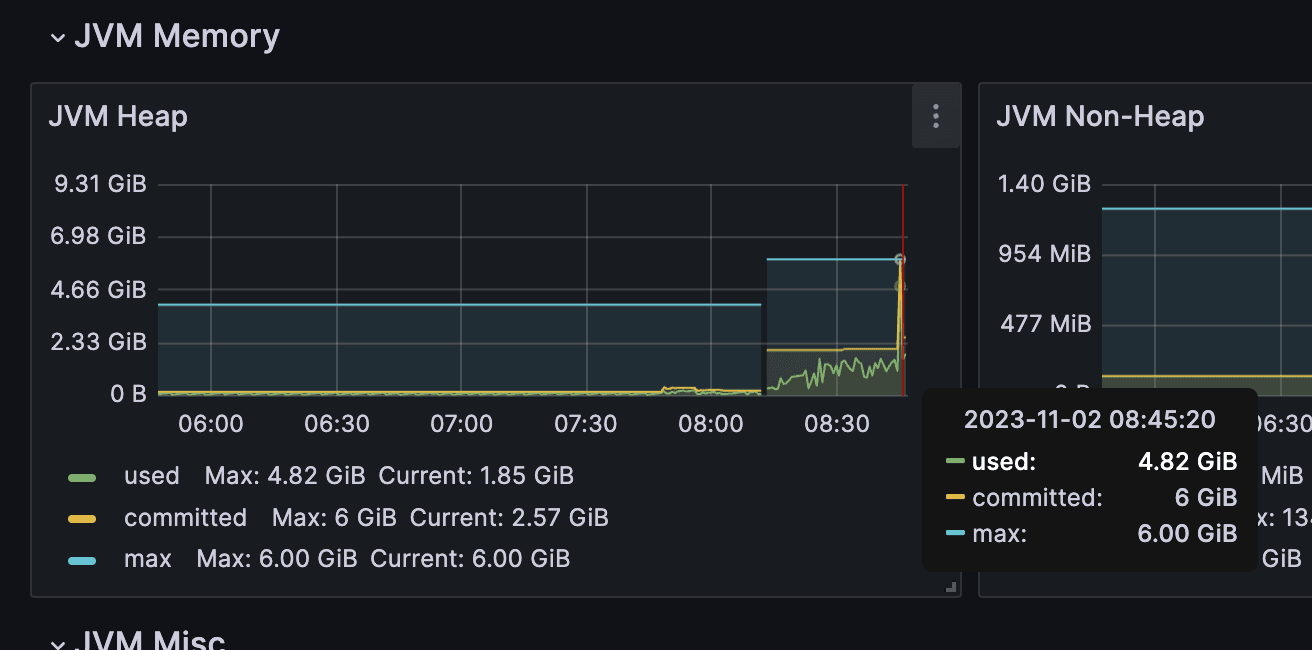Click the blue 'max' legend color swatch

pos(82,560)
